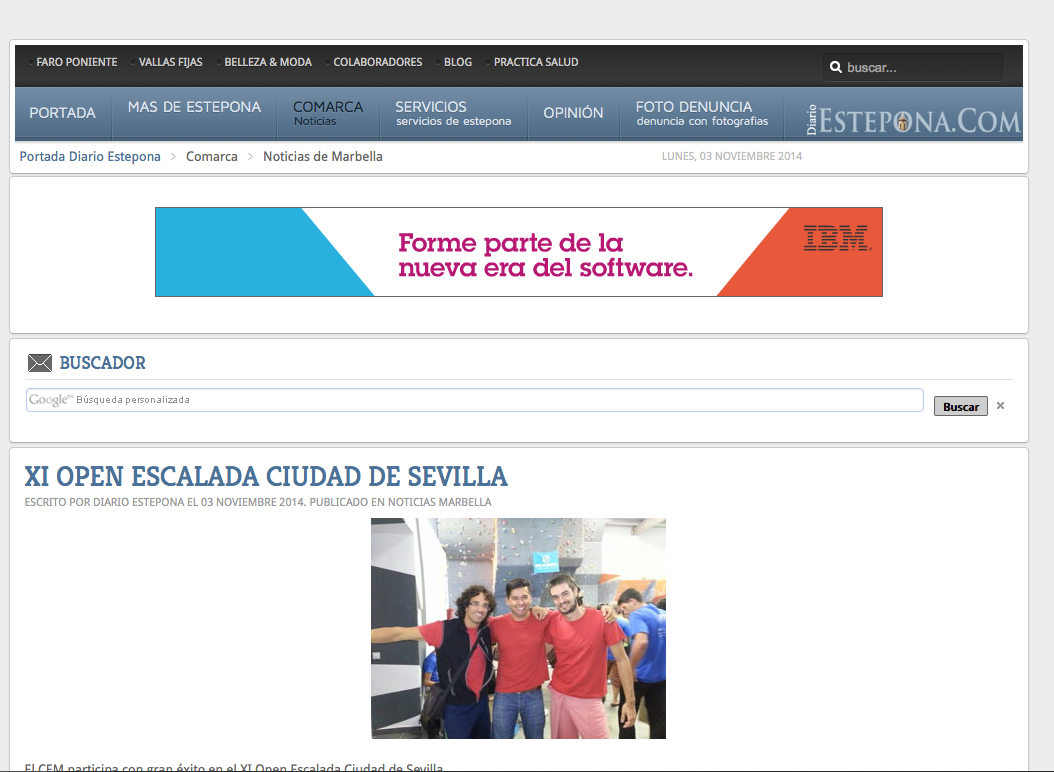Screen dimensions: 1054x772
Task: Expand the Comarca Noticias menu
Action: [x=327, y=113]
